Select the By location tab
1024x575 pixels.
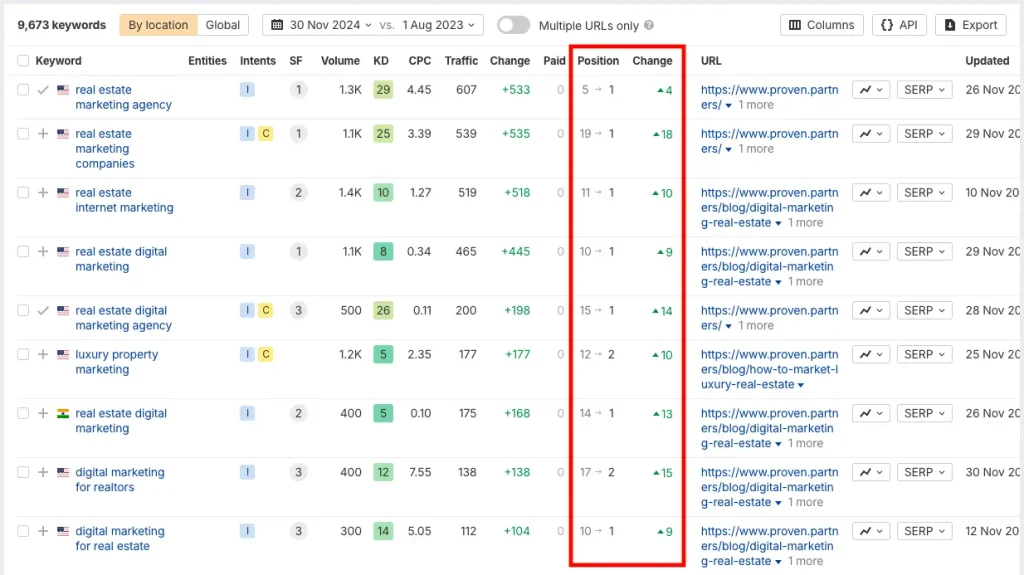tap(158, 25)
